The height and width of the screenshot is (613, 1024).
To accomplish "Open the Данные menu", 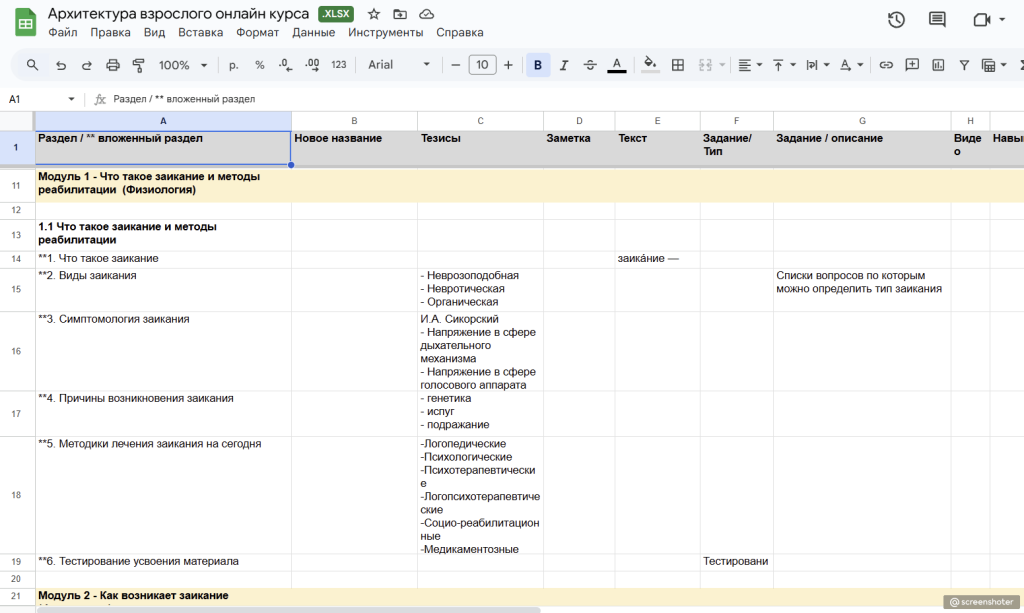I will coord(314,32).
